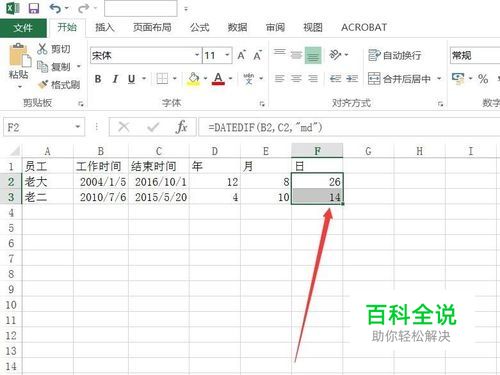Apply the yellow fill bucket
The width and height of the screenshot is (500, 375).
click(x=194, y=79)
